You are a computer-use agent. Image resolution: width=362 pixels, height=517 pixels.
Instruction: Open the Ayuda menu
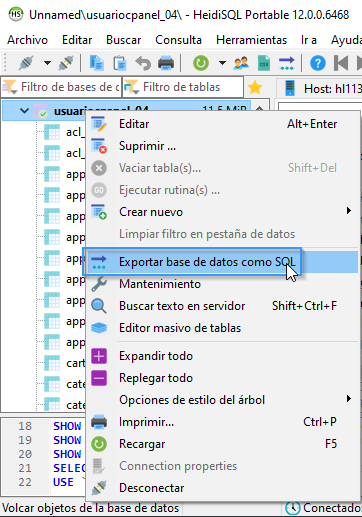tap(346, 40)
